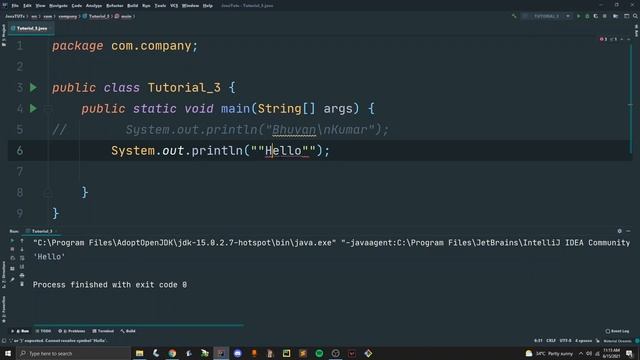Screen dimensions: 640x360
Task: Clear console with trash icon in Run panel
Action: [22, 284]
